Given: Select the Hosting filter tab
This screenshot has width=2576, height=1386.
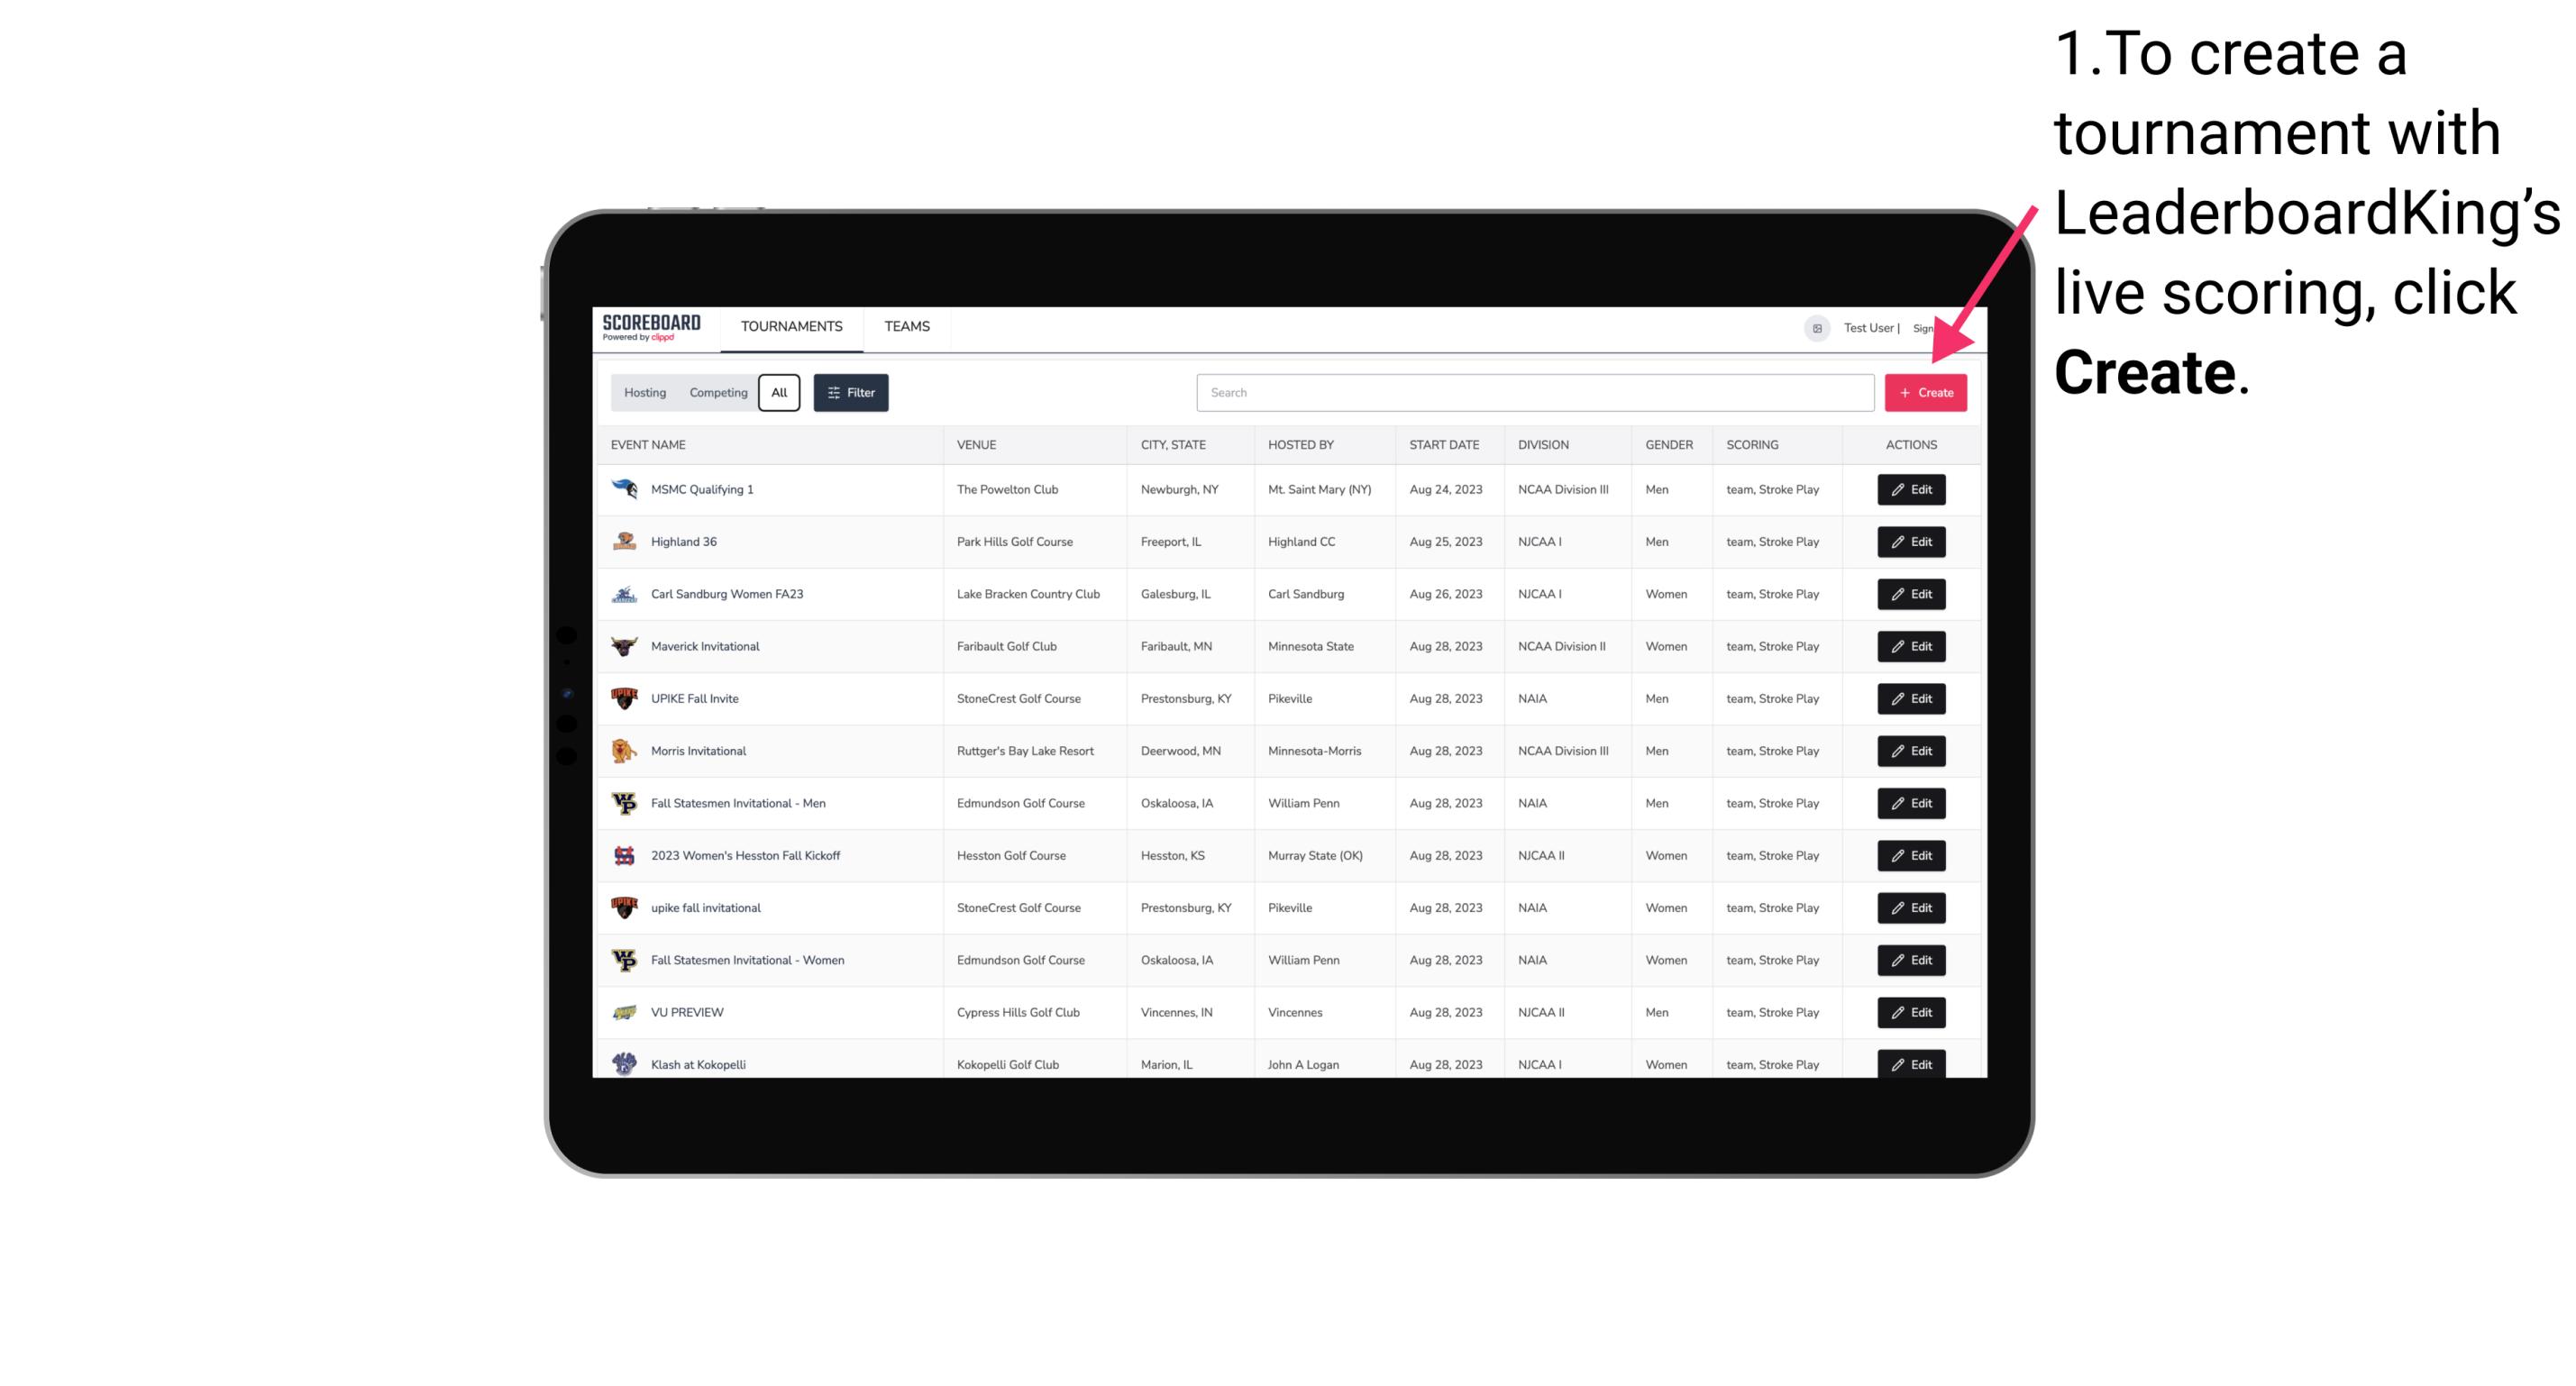Looking at the screenshot, I should coord(644,393).
